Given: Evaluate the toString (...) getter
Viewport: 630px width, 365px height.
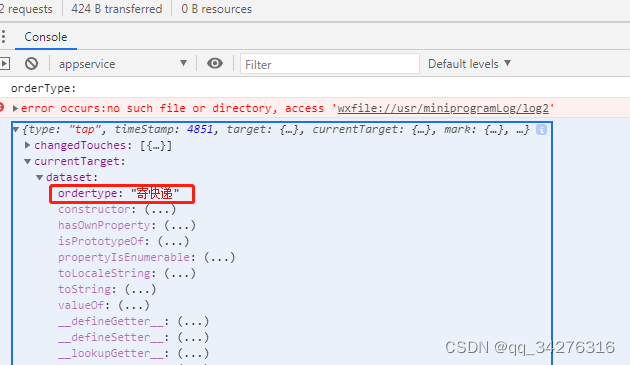Looking at the screenshot, I should coord(140,289).
